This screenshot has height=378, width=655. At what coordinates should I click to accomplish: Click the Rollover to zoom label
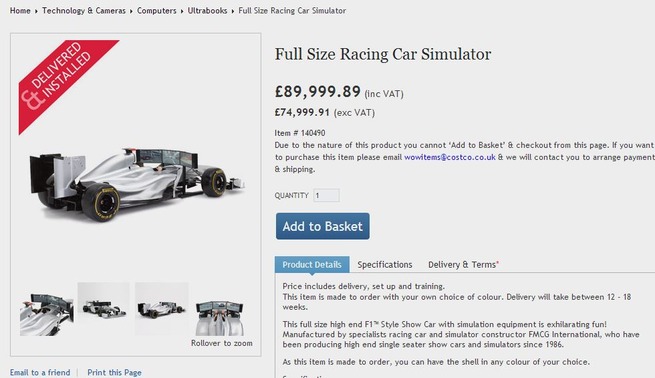pyautogui.click(x=221, y=343)
